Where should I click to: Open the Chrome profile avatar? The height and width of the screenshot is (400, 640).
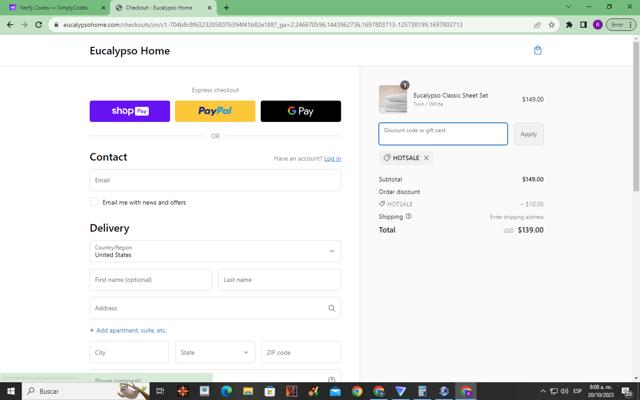(598, 25)
